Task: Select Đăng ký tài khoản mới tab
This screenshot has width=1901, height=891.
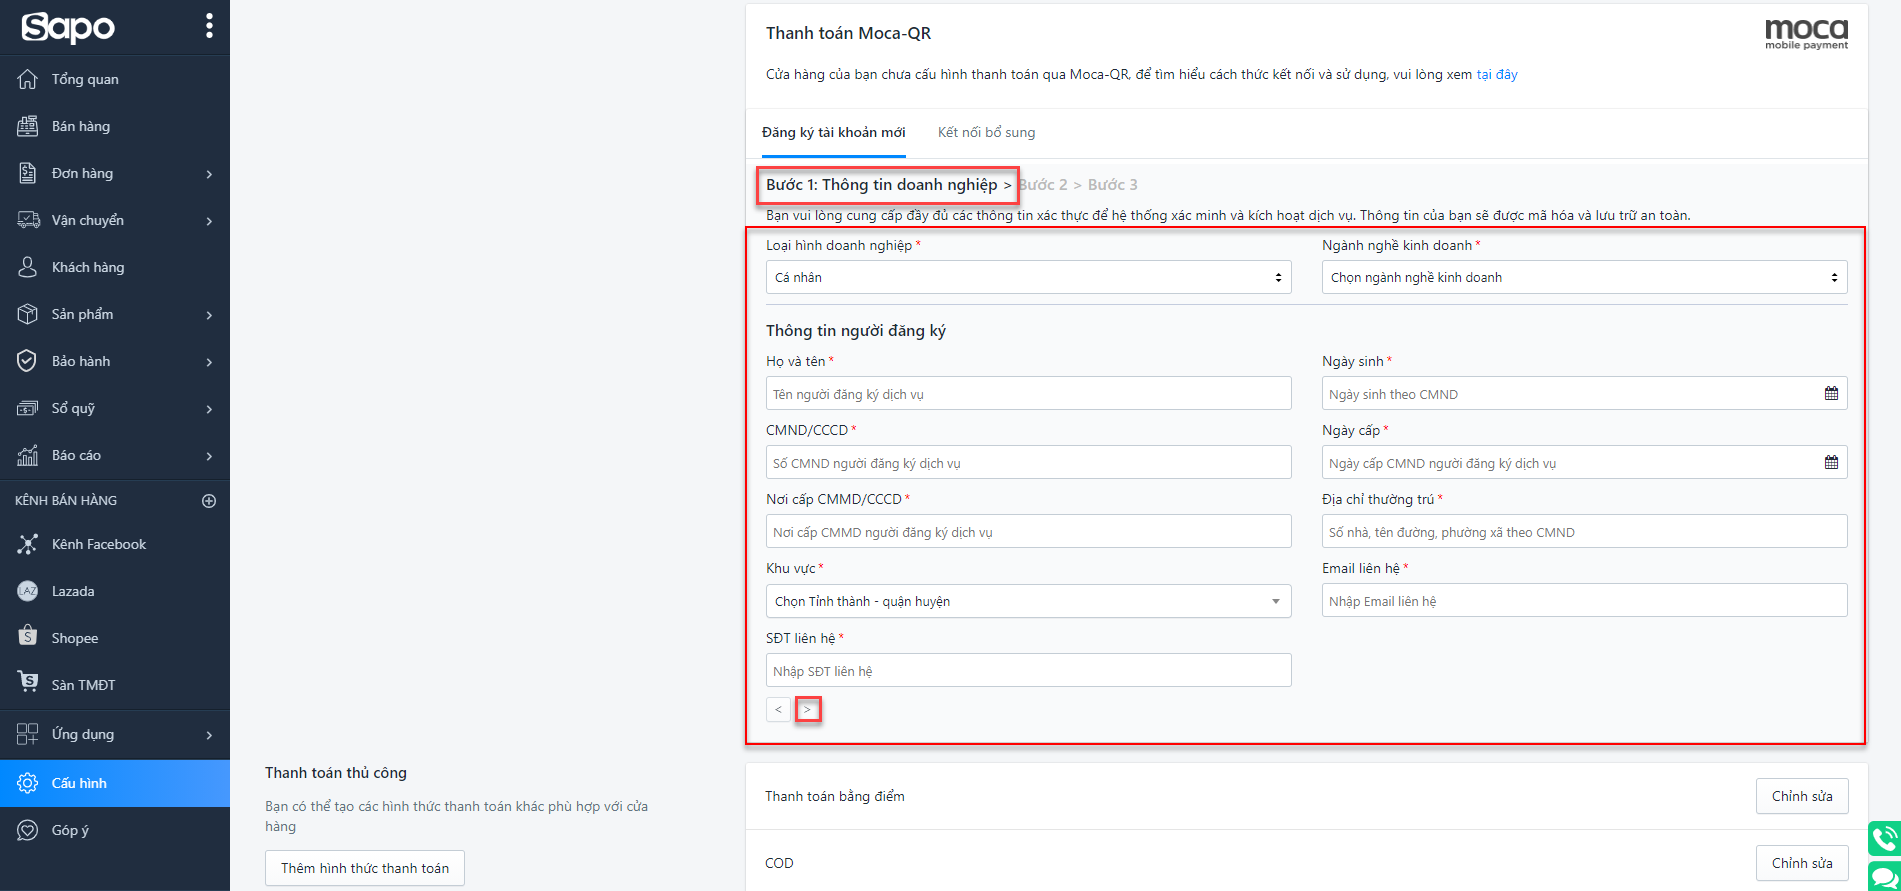Action: [x=833, y=133]
